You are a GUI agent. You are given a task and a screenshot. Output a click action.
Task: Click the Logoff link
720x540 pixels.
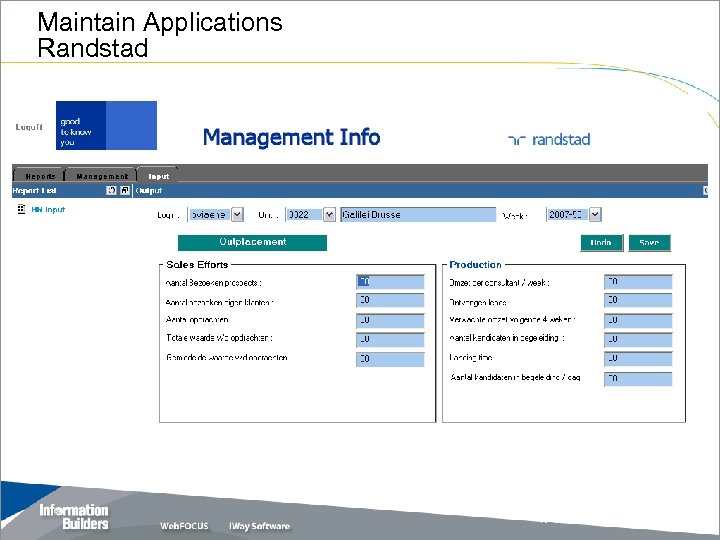point(29,127)
